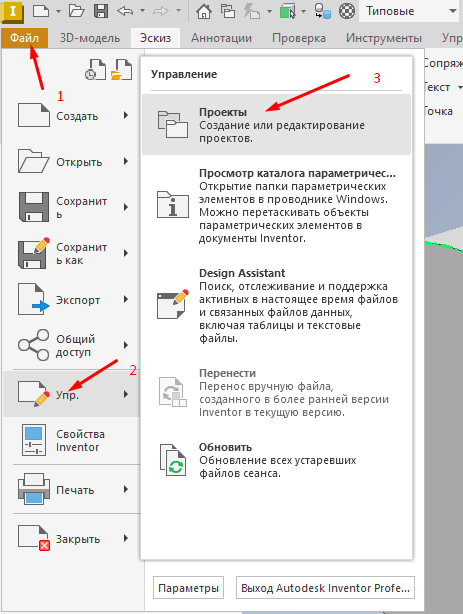The image size is (463, 614).
Task: Open the Projects icon in quick access toolbar
Action: pyautogui.click(x=228, y=11)
